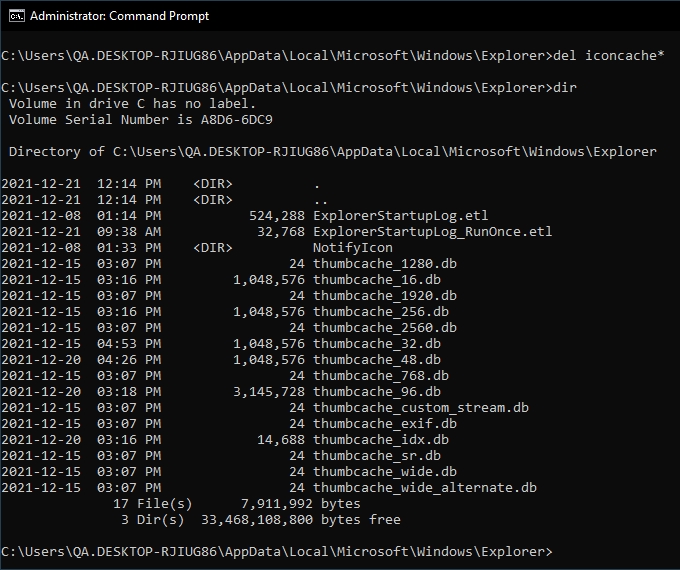This screenshot has width=680, height=570.
Task: Click the ExplorerStartupLog.etl file name
Action: coord(400,215)
